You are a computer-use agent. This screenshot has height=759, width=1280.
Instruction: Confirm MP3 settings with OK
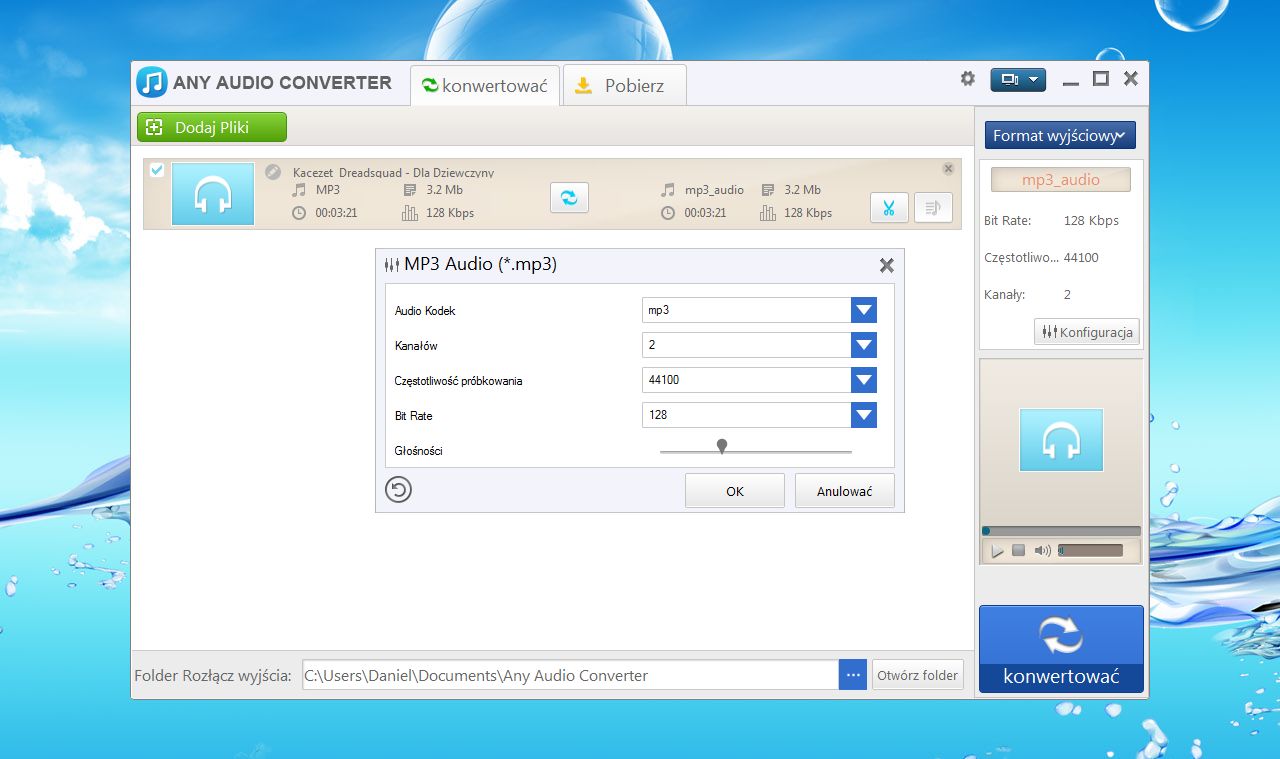(735, 491)
